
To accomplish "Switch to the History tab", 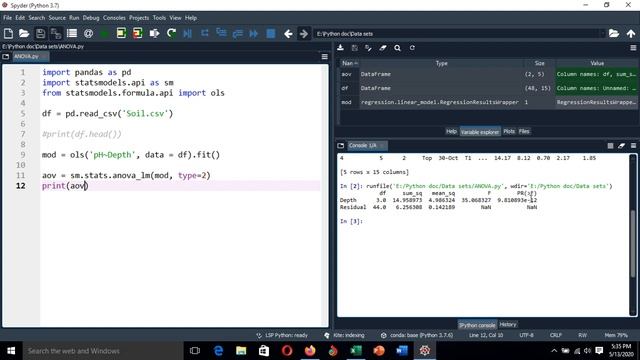I will tap(508, 324).
